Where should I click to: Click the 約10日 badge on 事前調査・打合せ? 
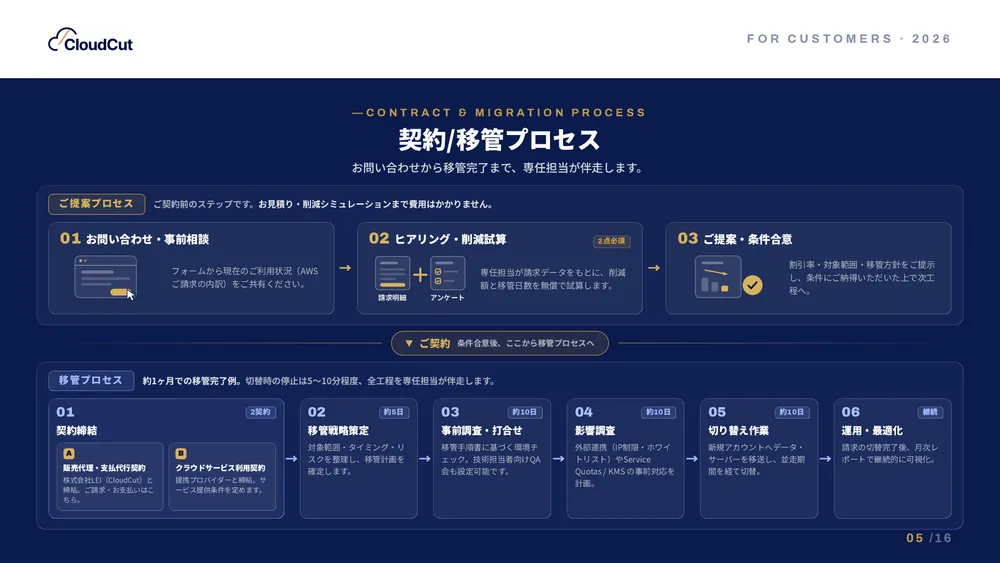tap(525, 413)
